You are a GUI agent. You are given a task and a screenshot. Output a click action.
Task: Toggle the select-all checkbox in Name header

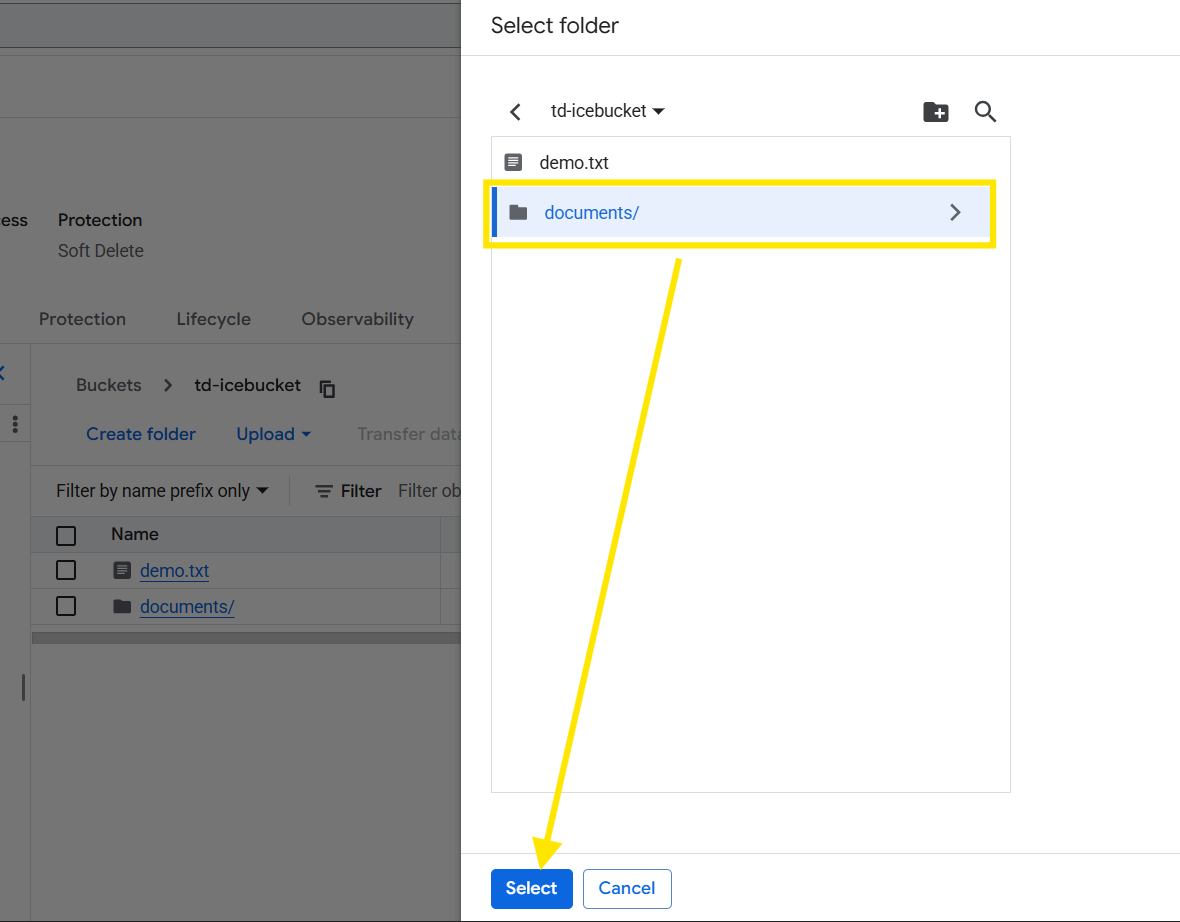click(x=66, y=535)
